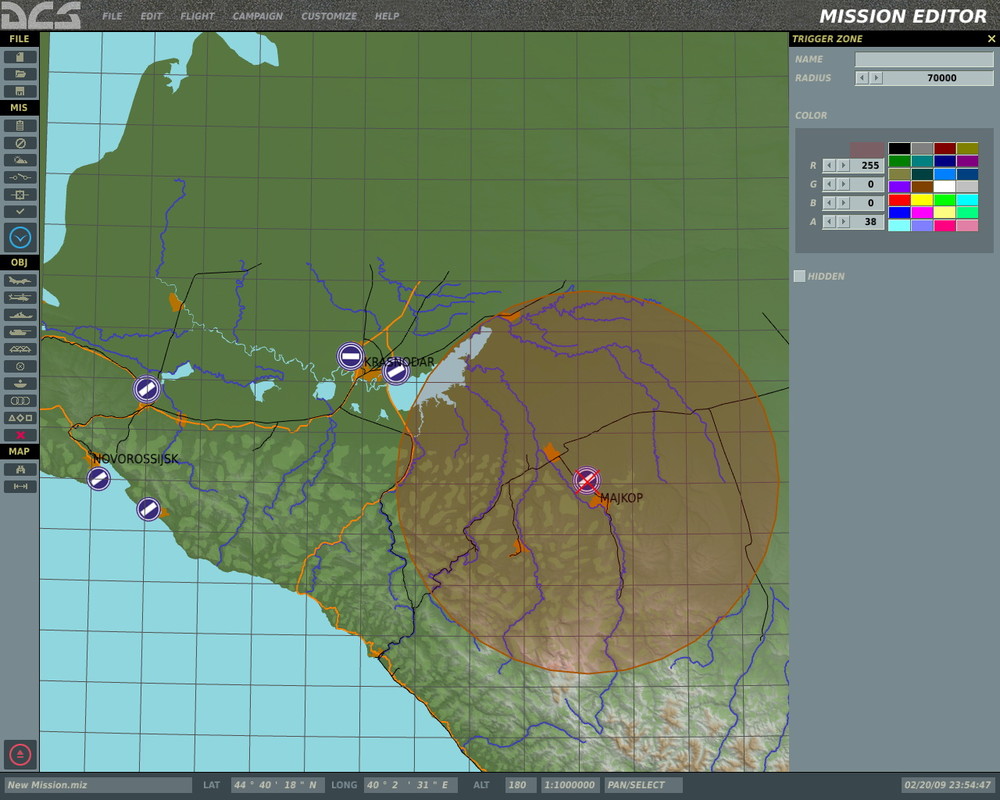Click the trigger zone Name input field
The height and width of the screenshot is (800, 1000).
[923, 59]
